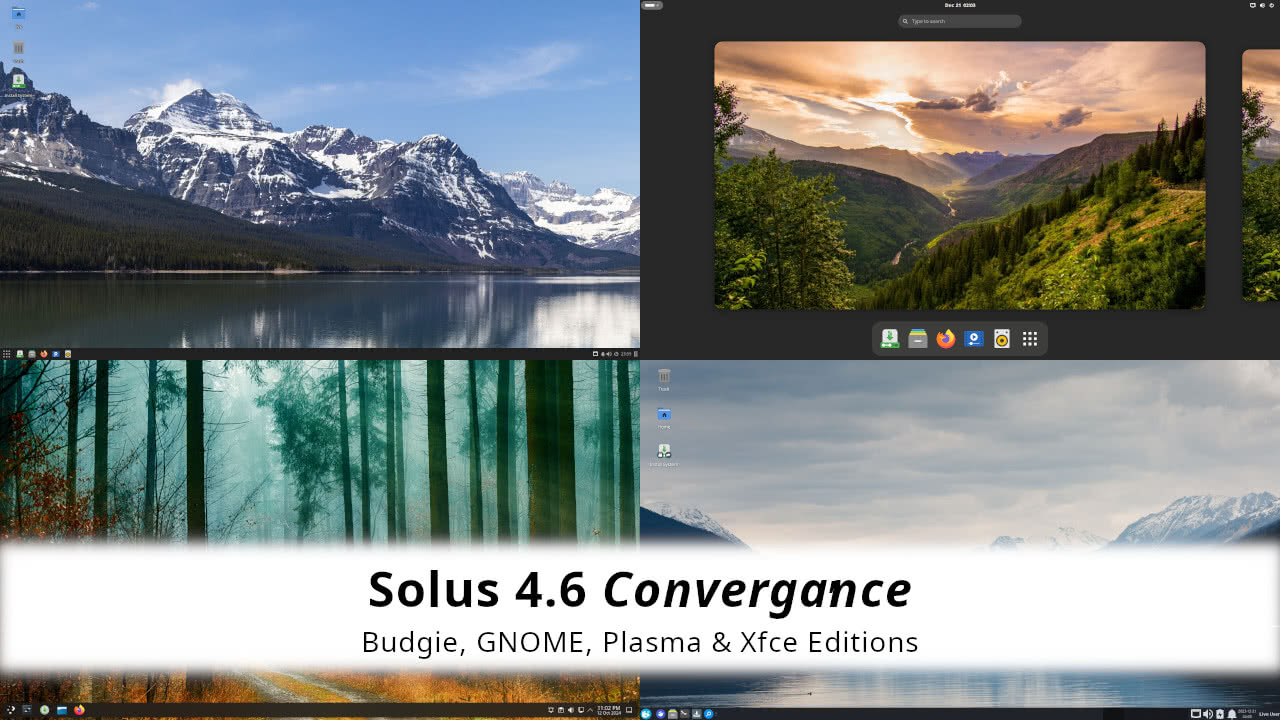Launch Rhythmbox from the GNOME dock
This screenshot has width=1280, height=720.
pos(1002,339)
